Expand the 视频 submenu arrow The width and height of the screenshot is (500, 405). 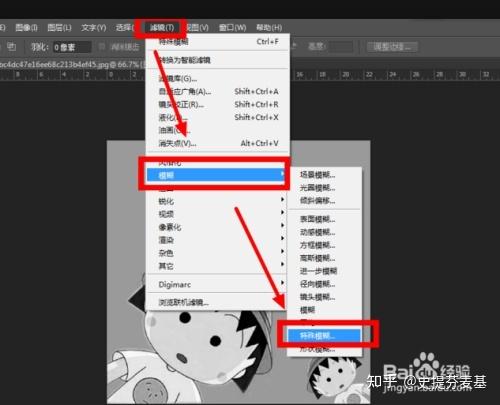(282, 212)
